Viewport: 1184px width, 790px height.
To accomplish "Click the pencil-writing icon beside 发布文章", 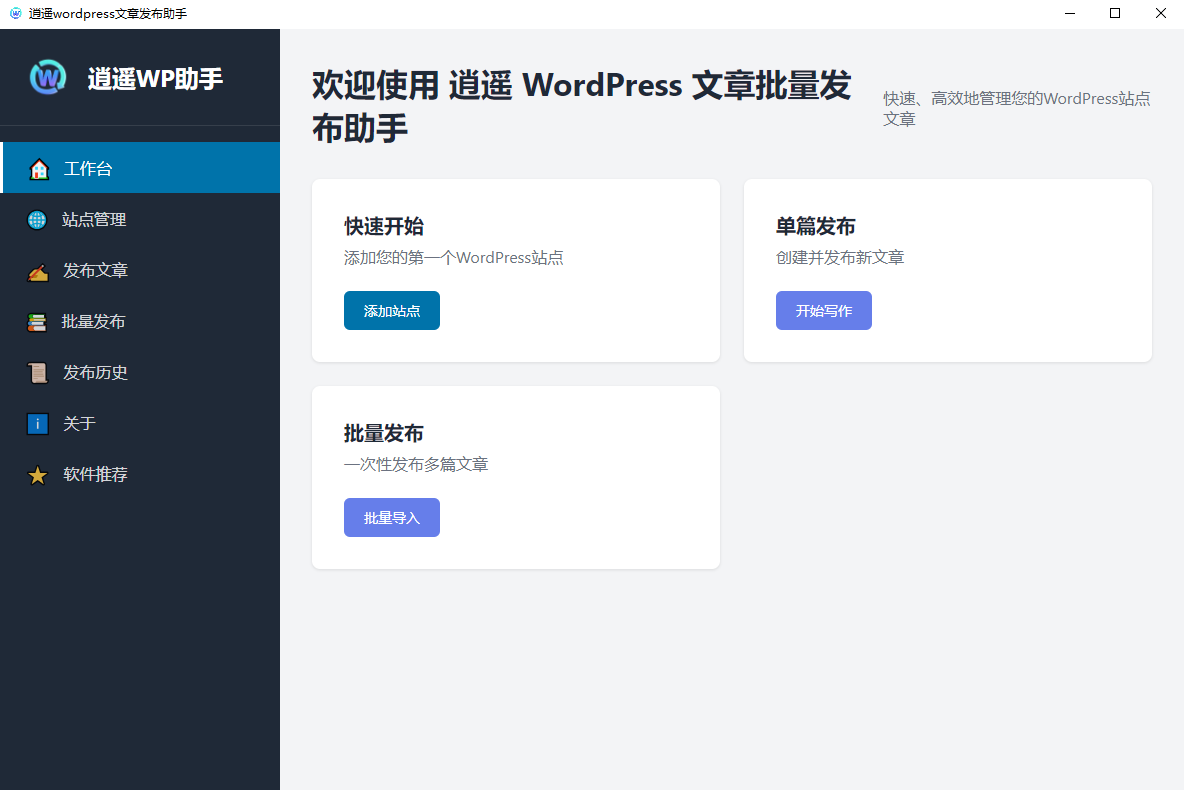I will [38, 271].
